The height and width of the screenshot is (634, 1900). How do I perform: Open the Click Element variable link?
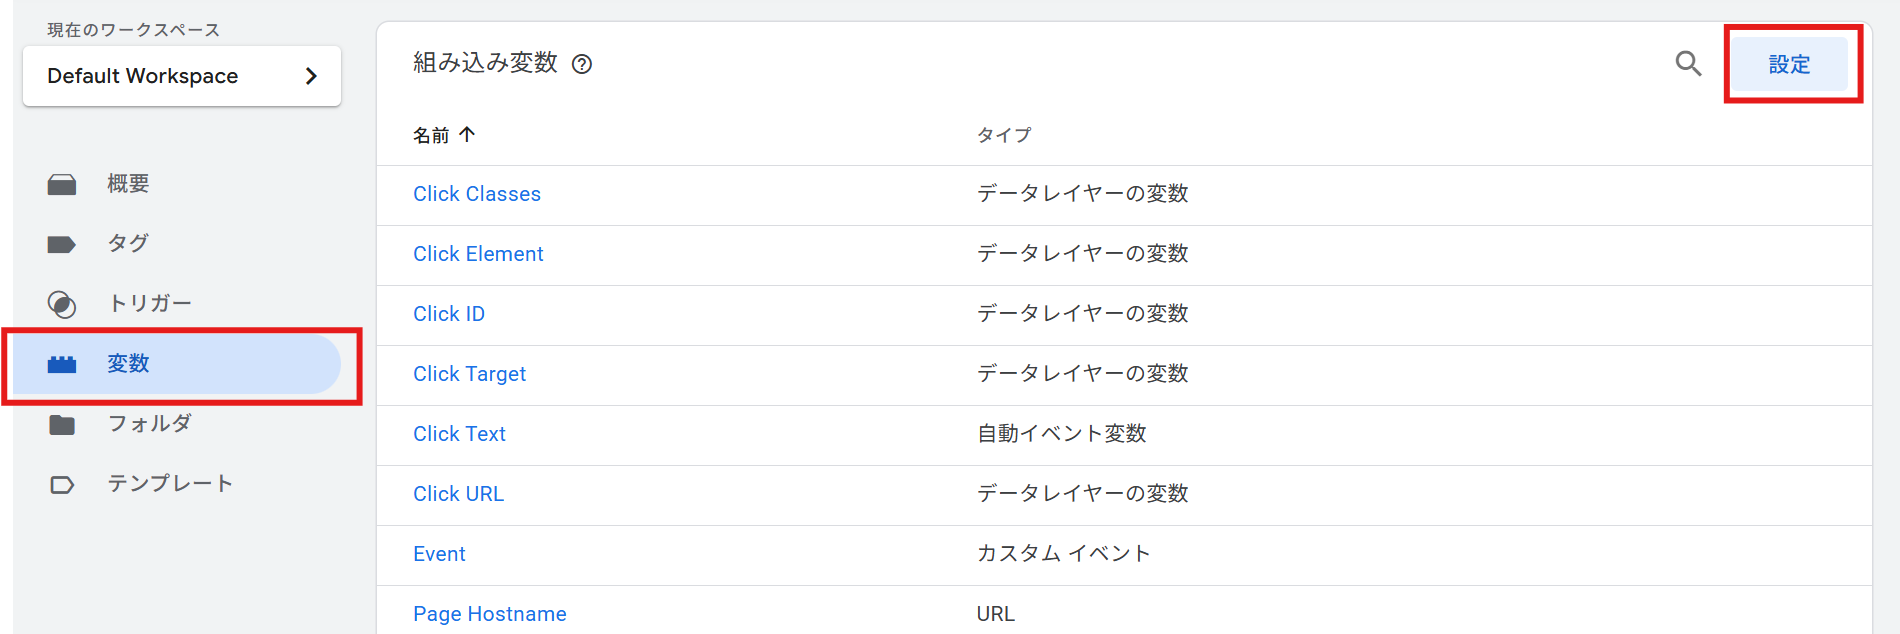click(478, 254)
